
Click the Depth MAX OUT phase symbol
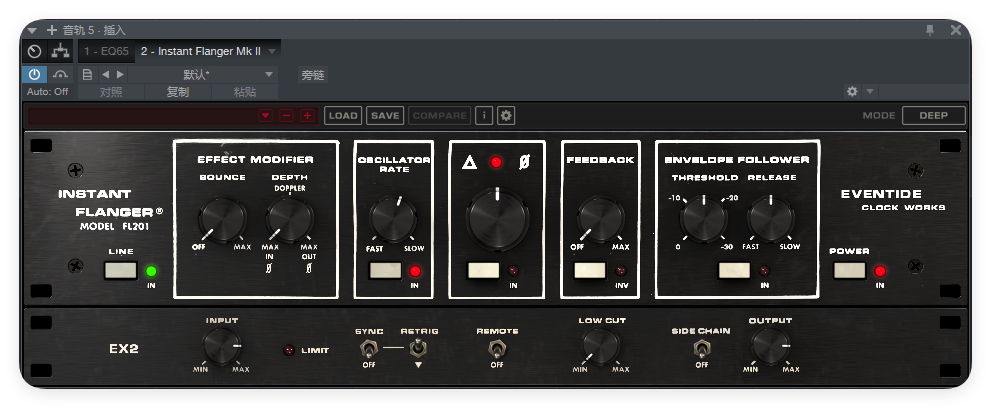[309, 269]
